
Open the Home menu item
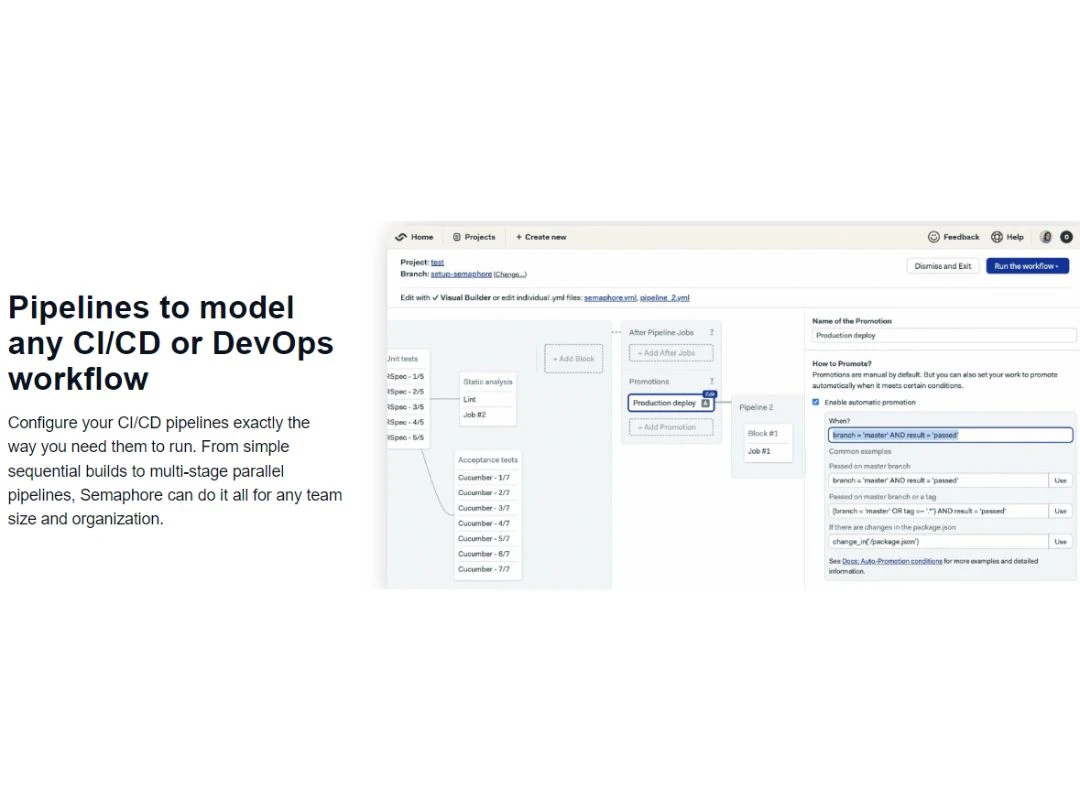(x=422, y=237)
